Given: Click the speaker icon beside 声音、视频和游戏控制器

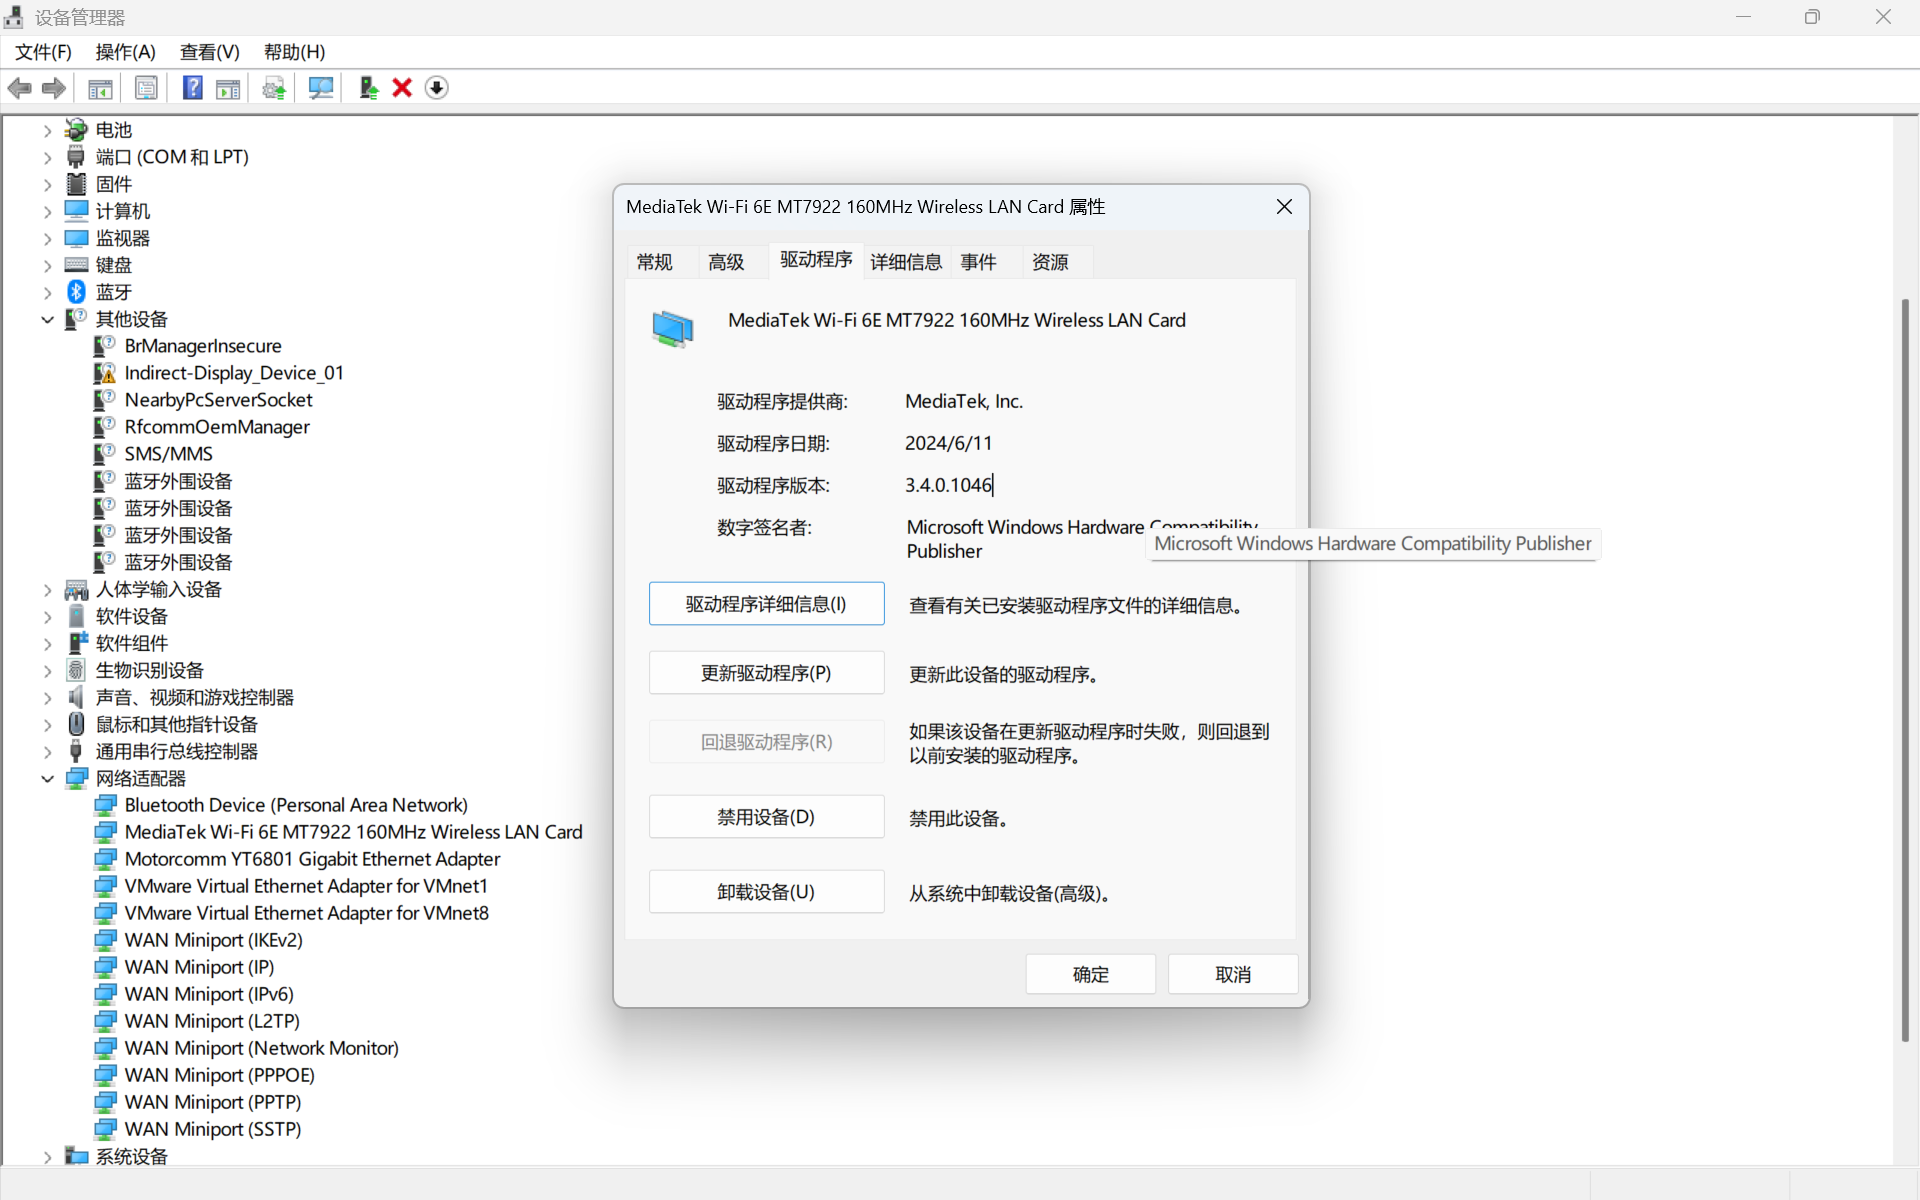Looking at the screenshot, I should (x=76, y=697).
